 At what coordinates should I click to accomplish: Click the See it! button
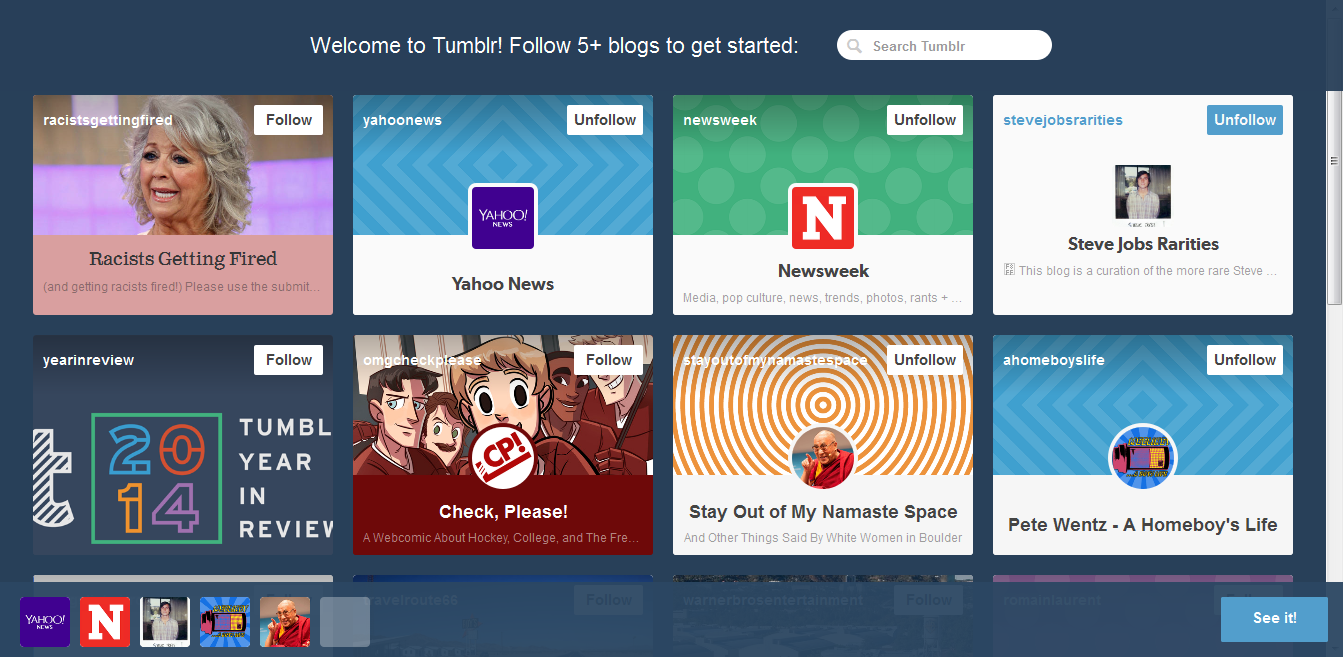(1274, 619)
